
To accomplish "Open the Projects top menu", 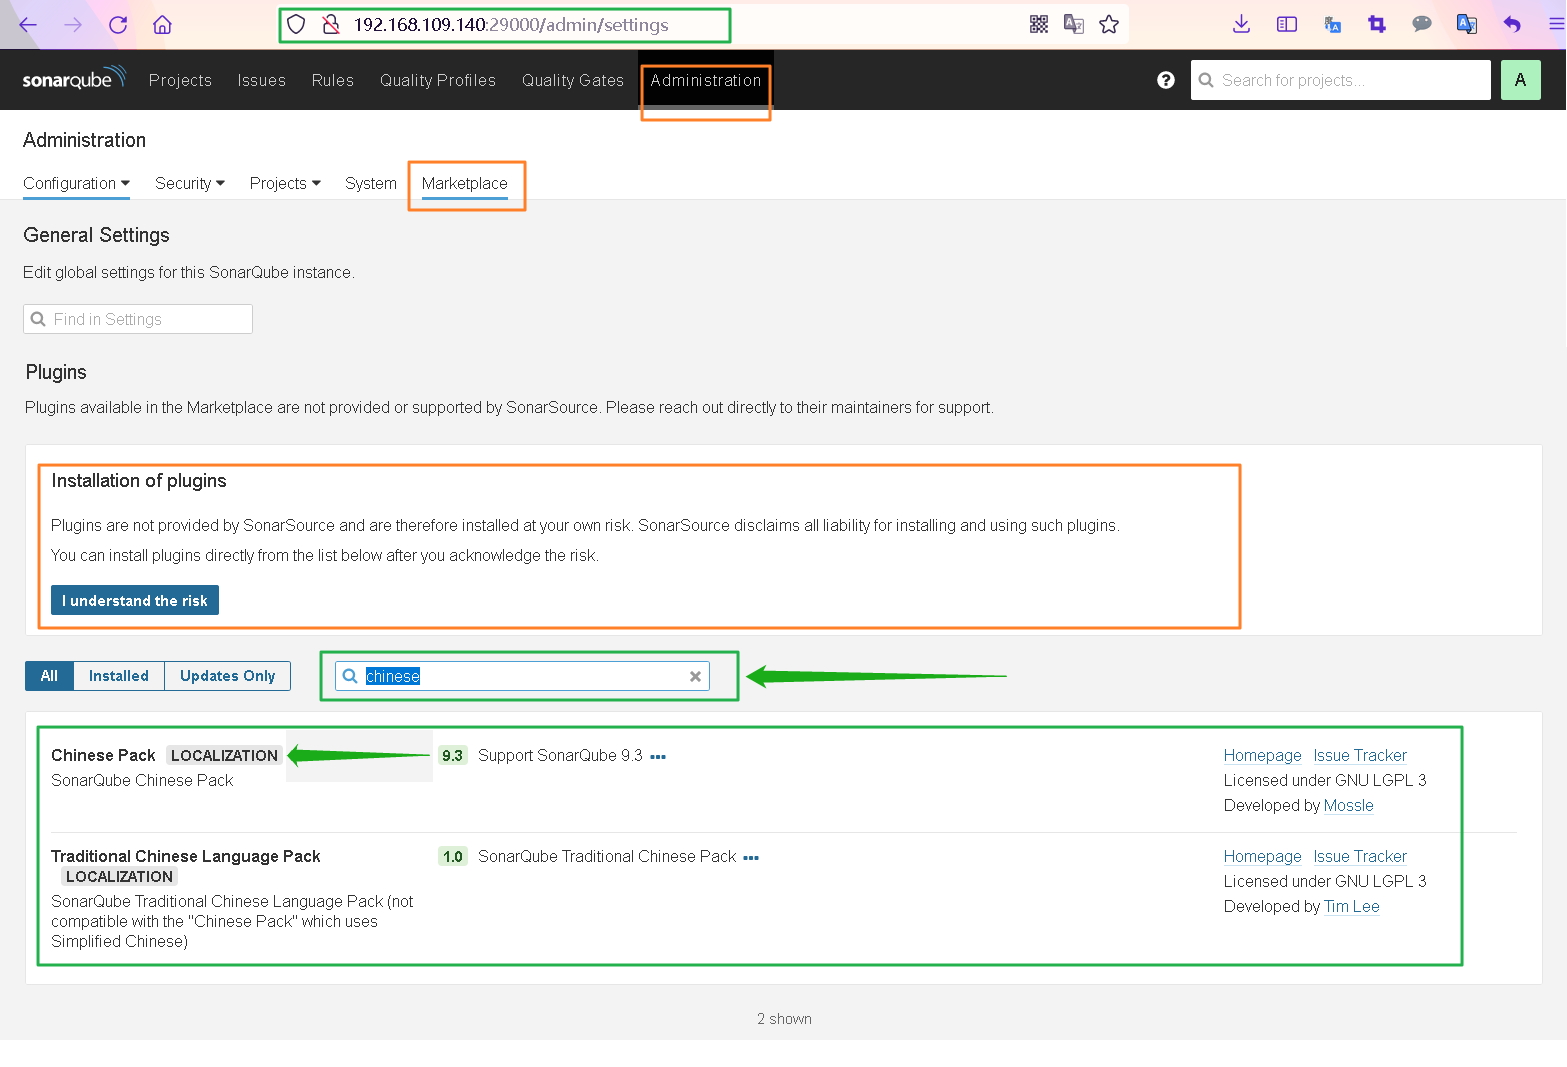I will pyautogui.click(x=180, y=80).
